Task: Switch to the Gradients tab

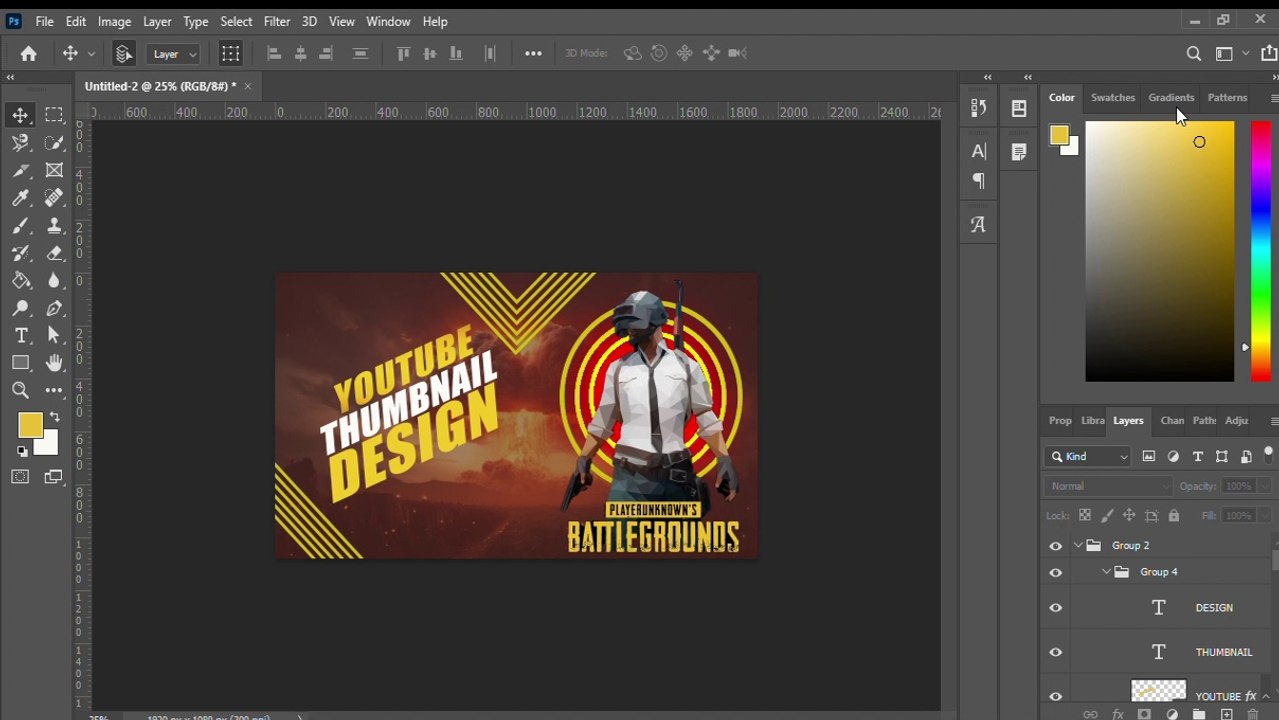Action: 1171,97
